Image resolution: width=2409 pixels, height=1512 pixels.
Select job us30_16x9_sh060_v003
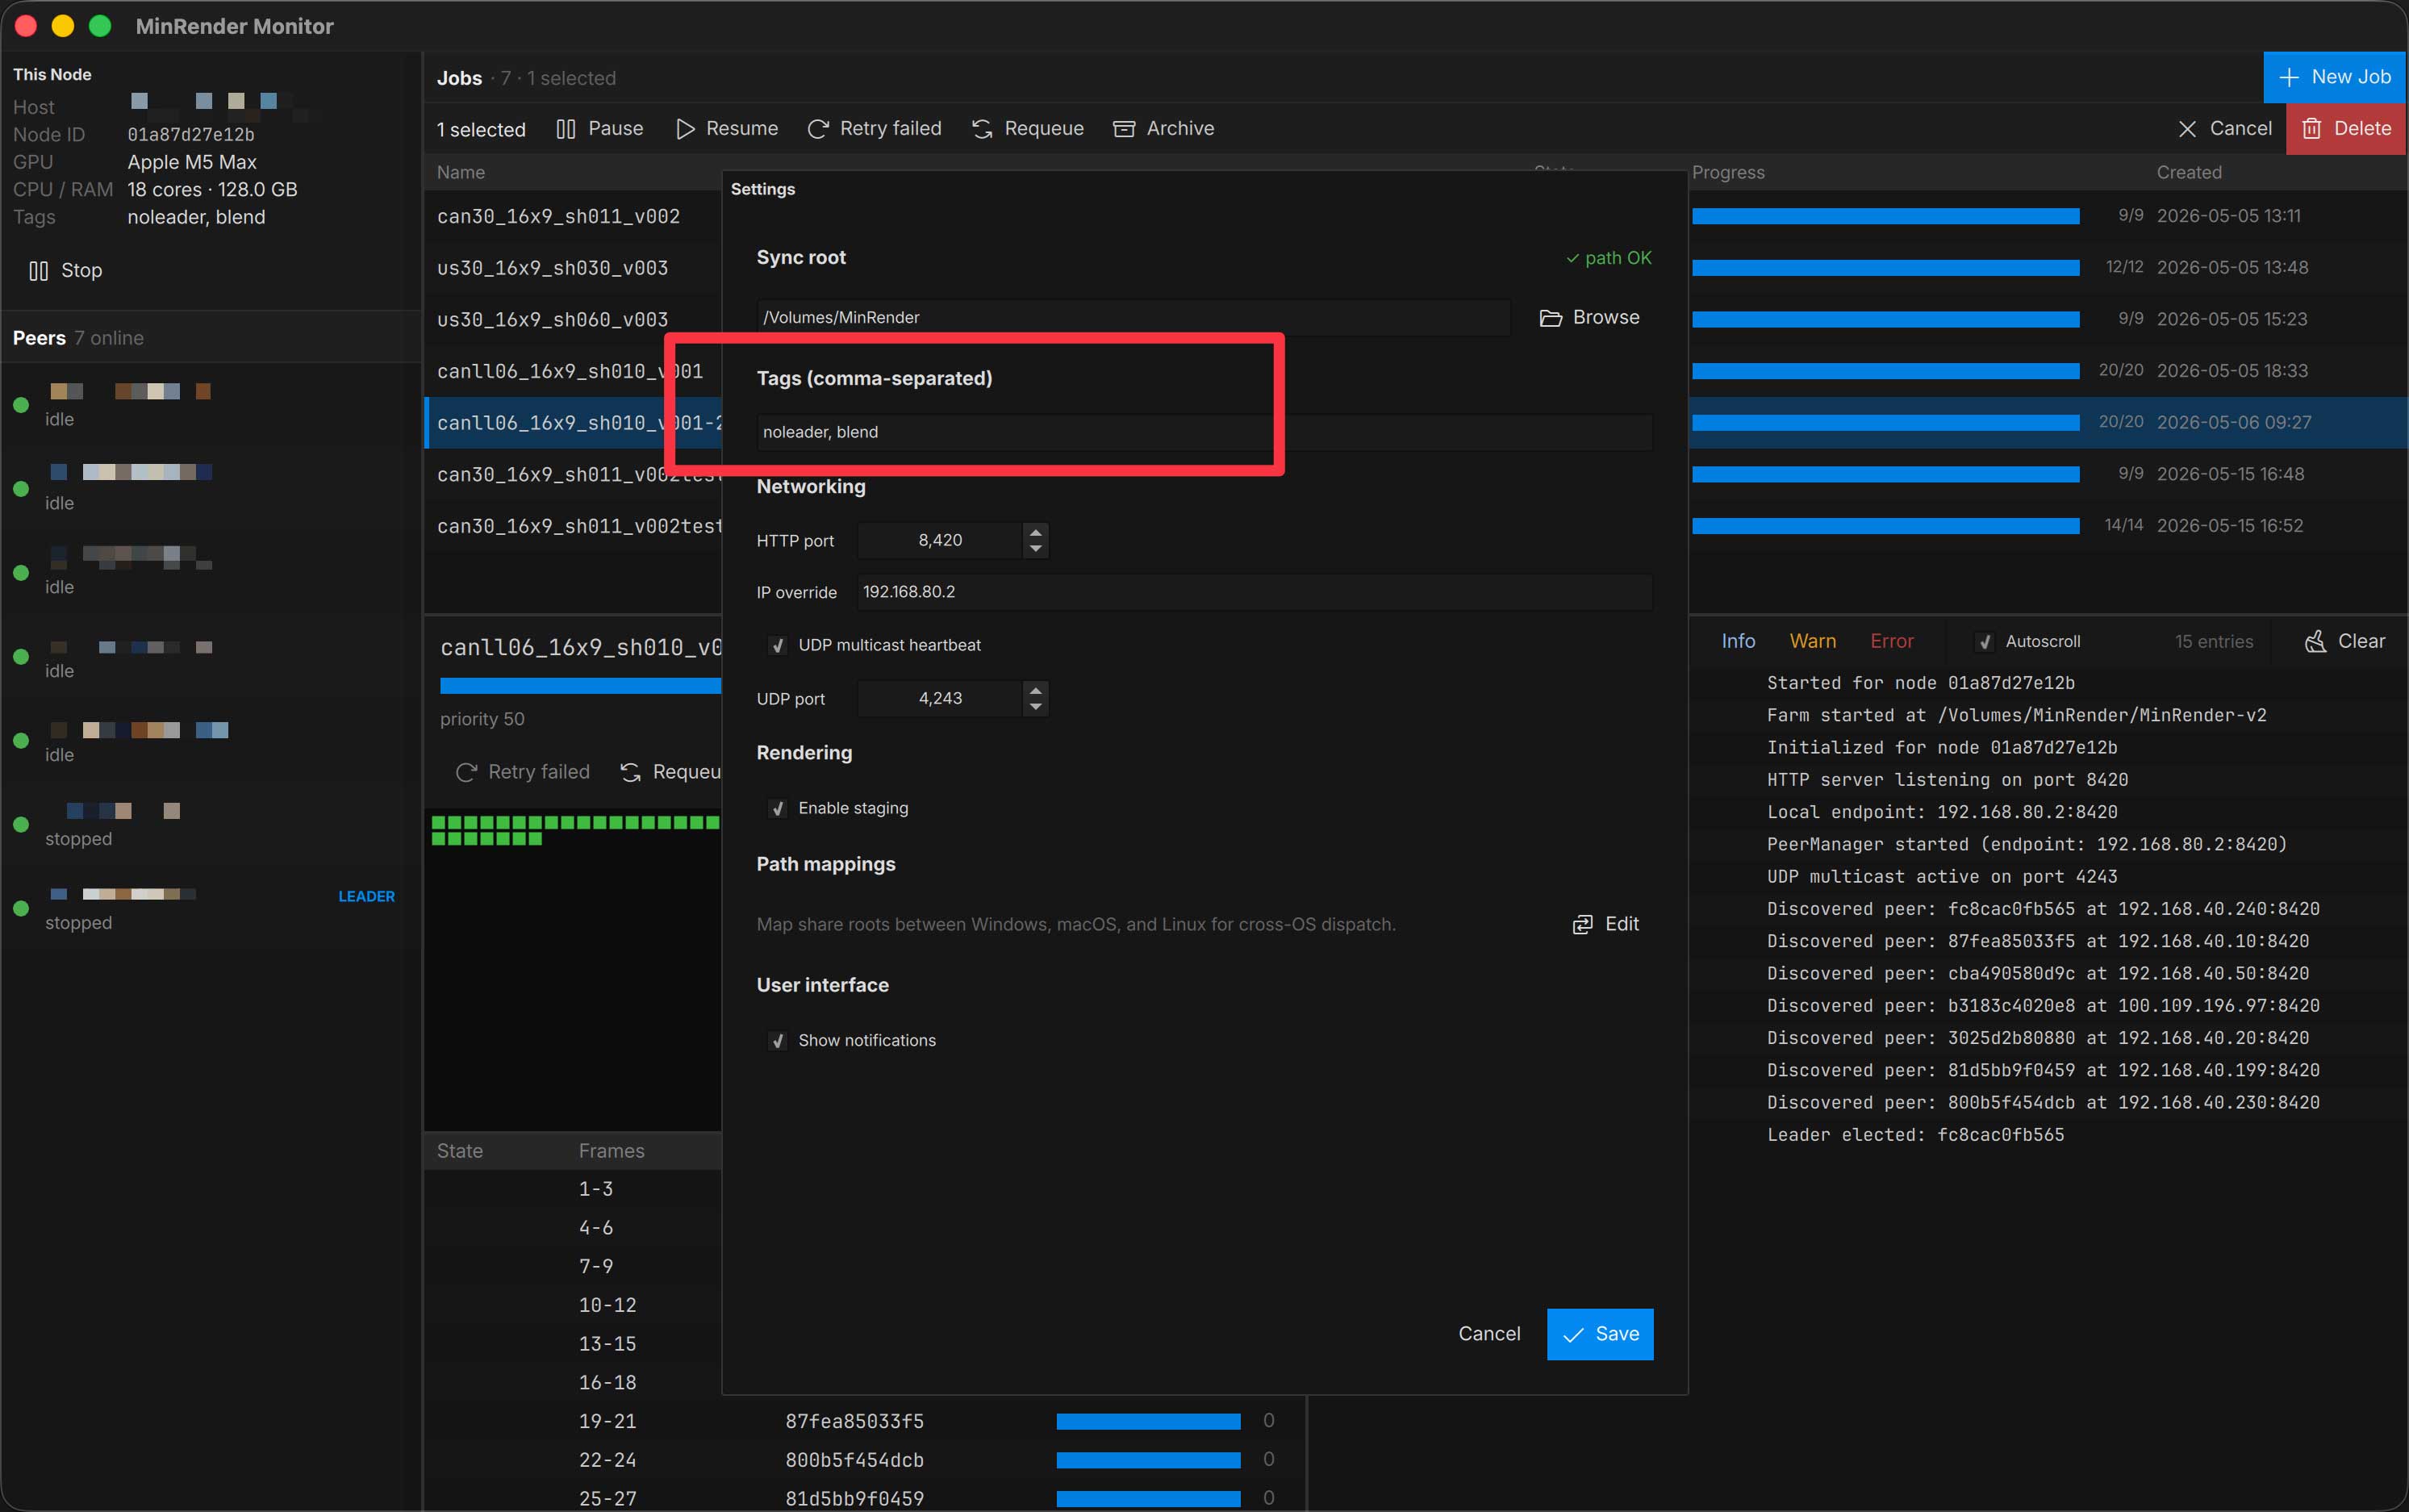pyautogui.click(x=552, y=320)
